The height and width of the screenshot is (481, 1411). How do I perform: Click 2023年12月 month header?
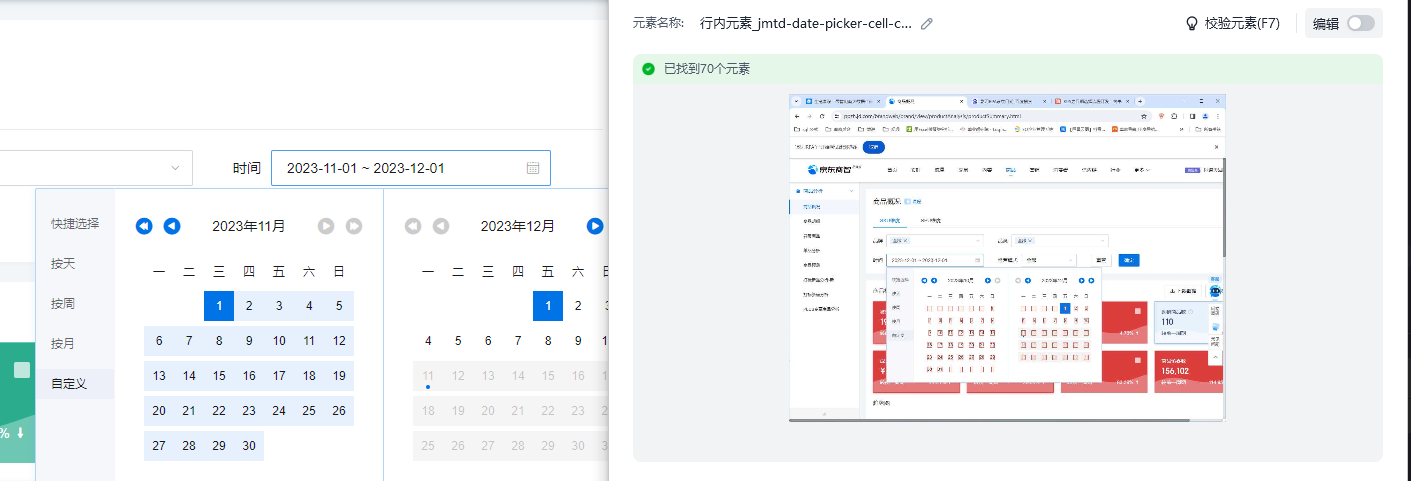[518, 227]
